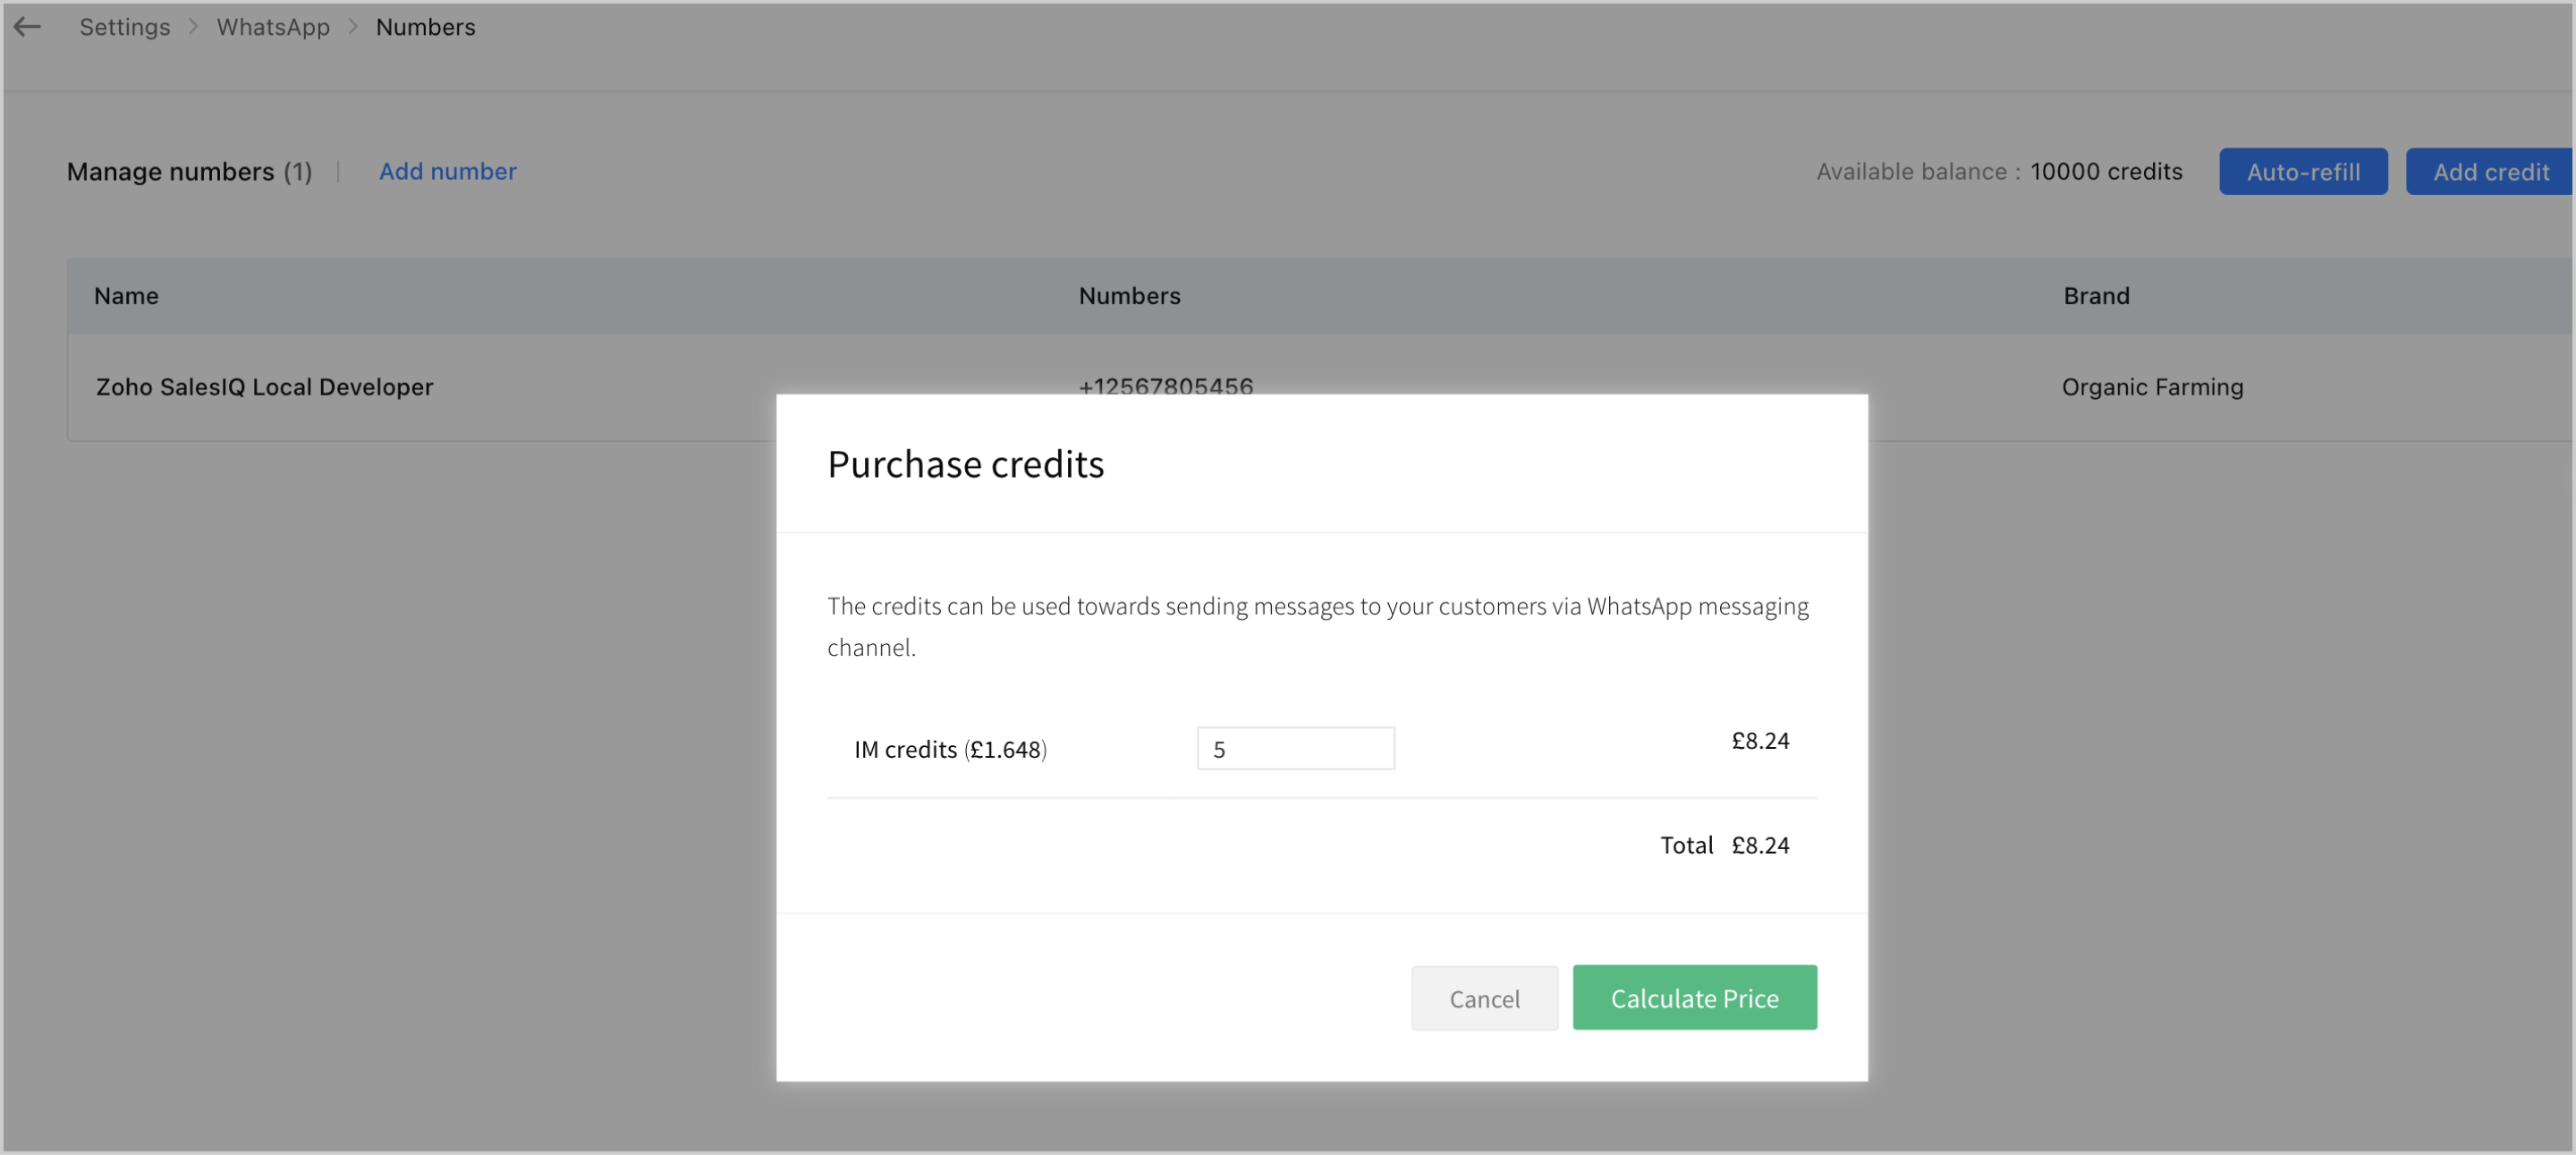The width and height of the screenshot is (2576, 1155).
Task: Go to WhatsApp breadcrumb item
Action: click(273, 27)
